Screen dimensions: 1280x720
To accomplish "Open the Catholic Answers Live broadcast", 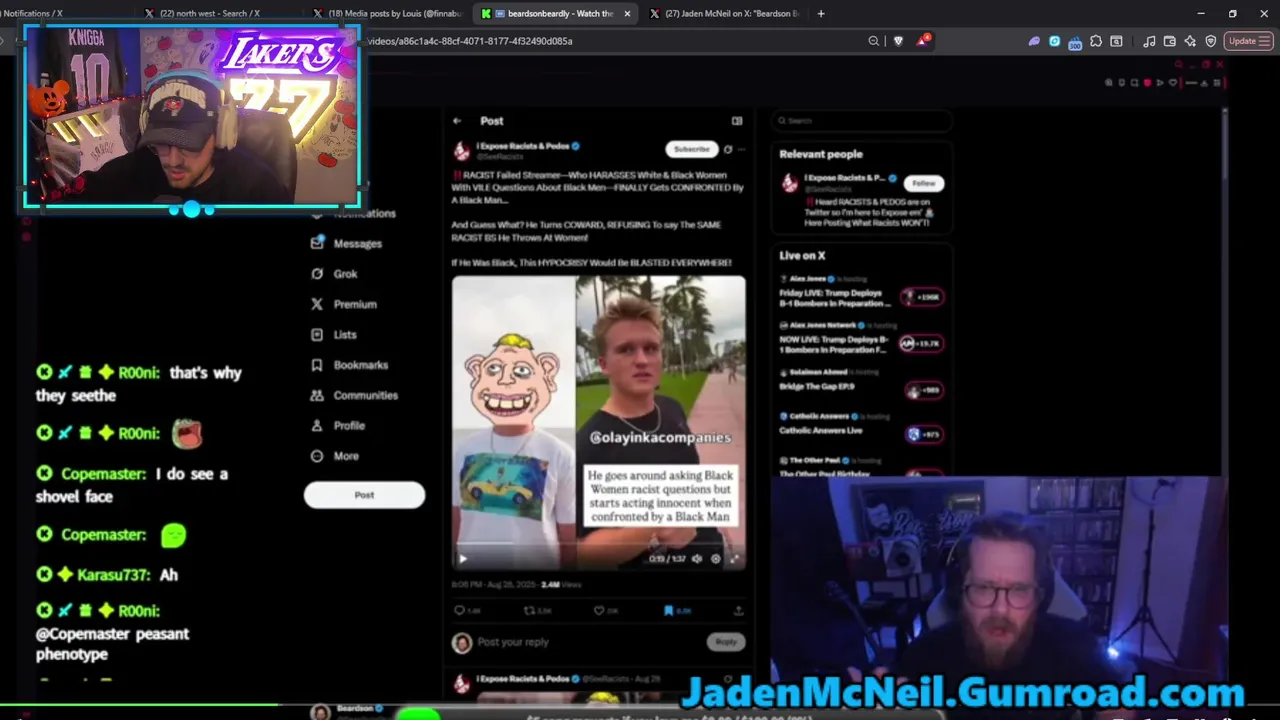I will [x=862, y=428].
